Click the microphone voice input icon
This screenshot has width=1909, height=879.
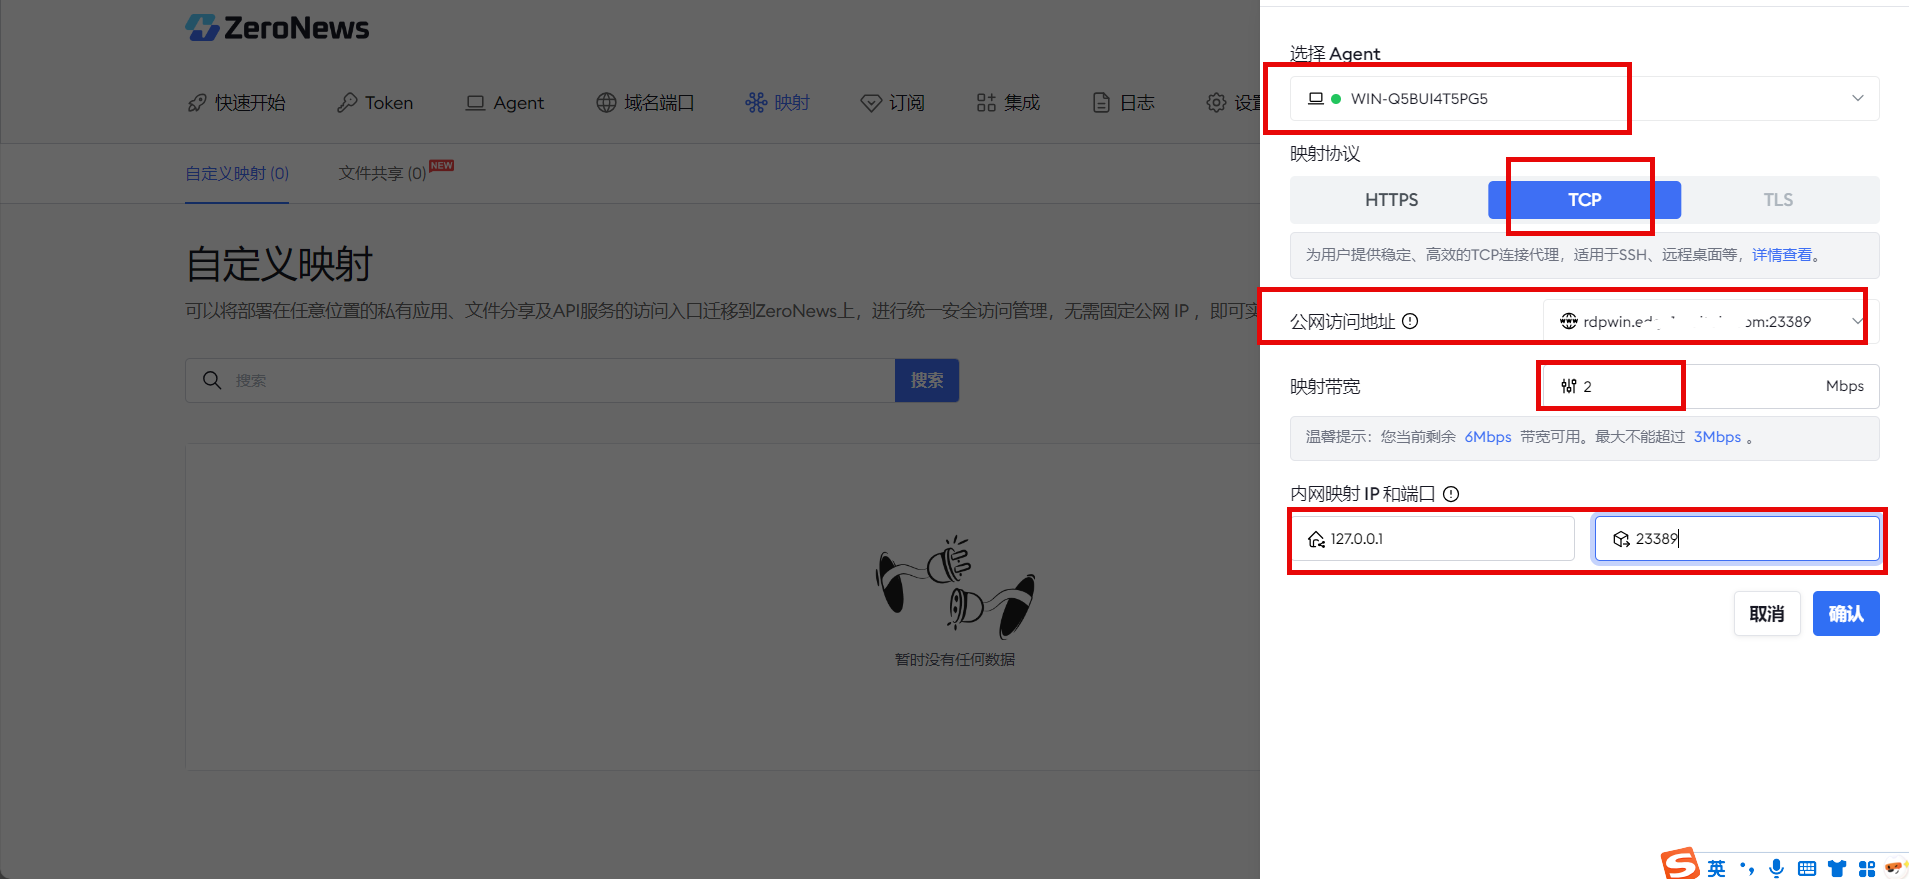[1776, 868]
